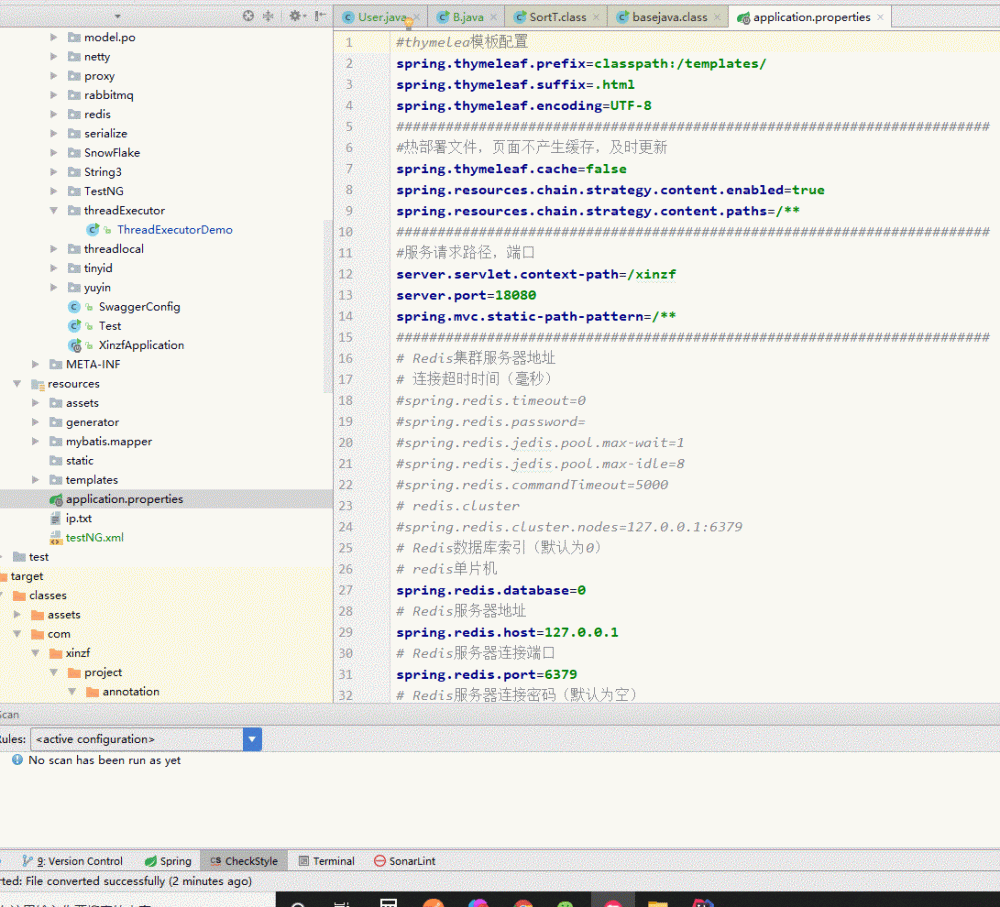Click the hide project panel icon
The width and height of the screenshot is (1000, 907).
coord(320,16)
